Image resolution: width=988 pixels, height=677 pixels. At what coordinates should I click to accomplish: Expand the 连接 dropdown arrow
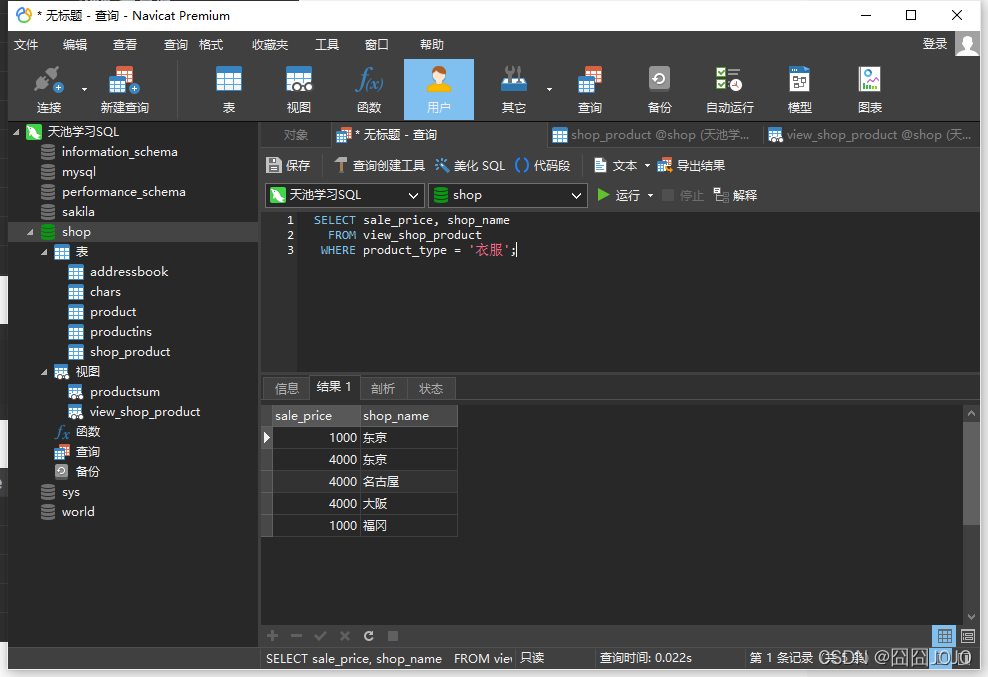pos(84,90)
